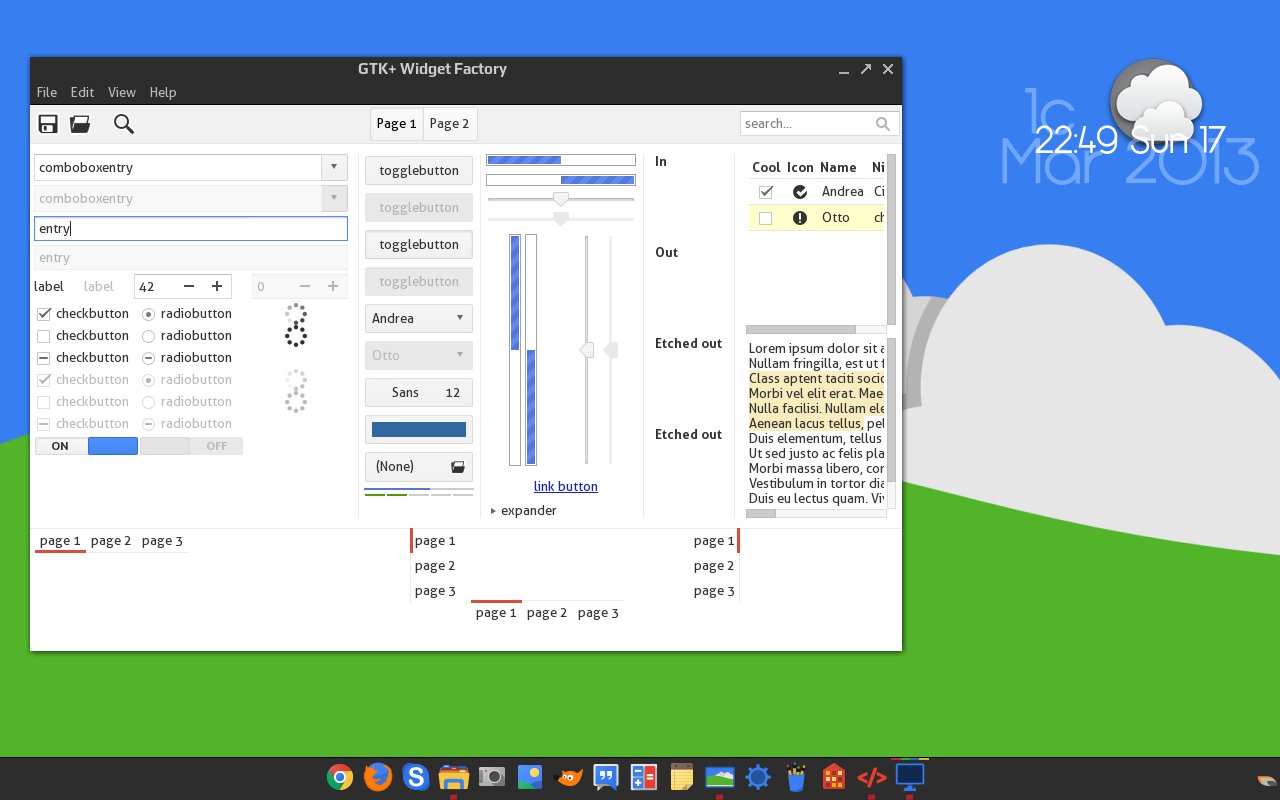Expand the expander
Screen dimensions: 1280x800
pyautogui.click(x=523, y=511)
